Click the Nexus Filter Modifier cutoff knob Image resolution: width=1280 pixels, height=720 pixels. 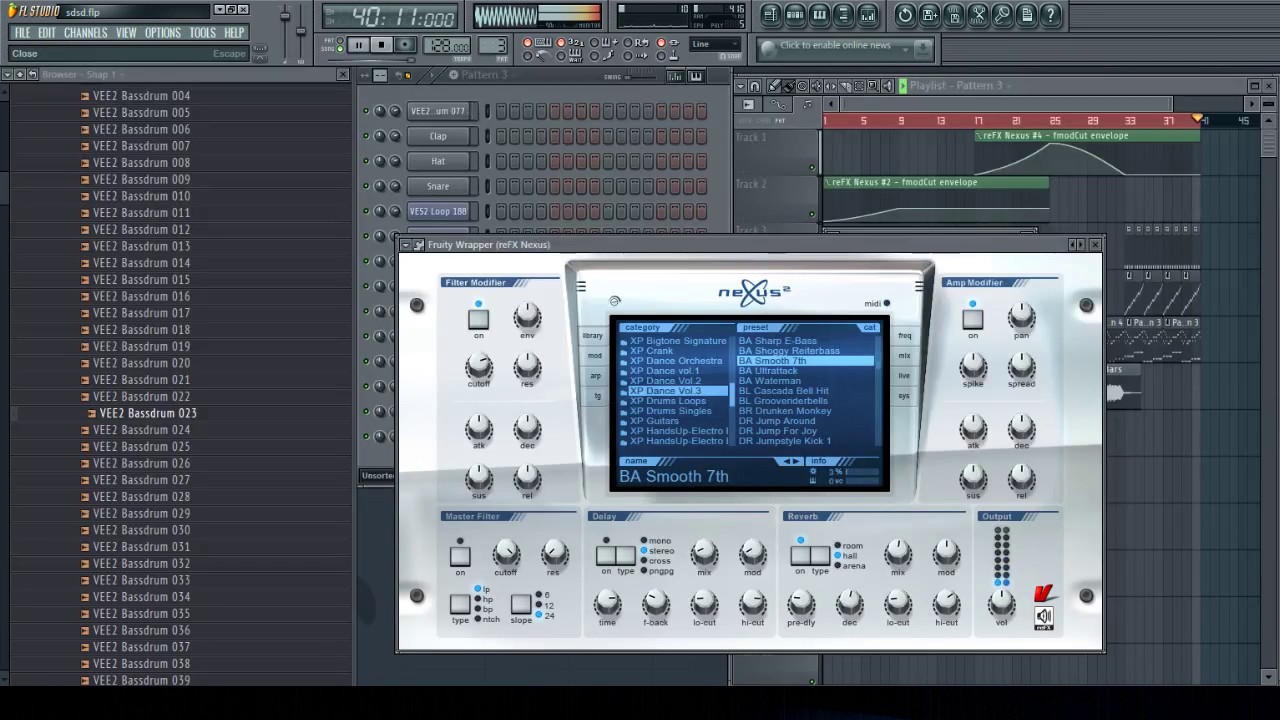[x=479, y=366]
